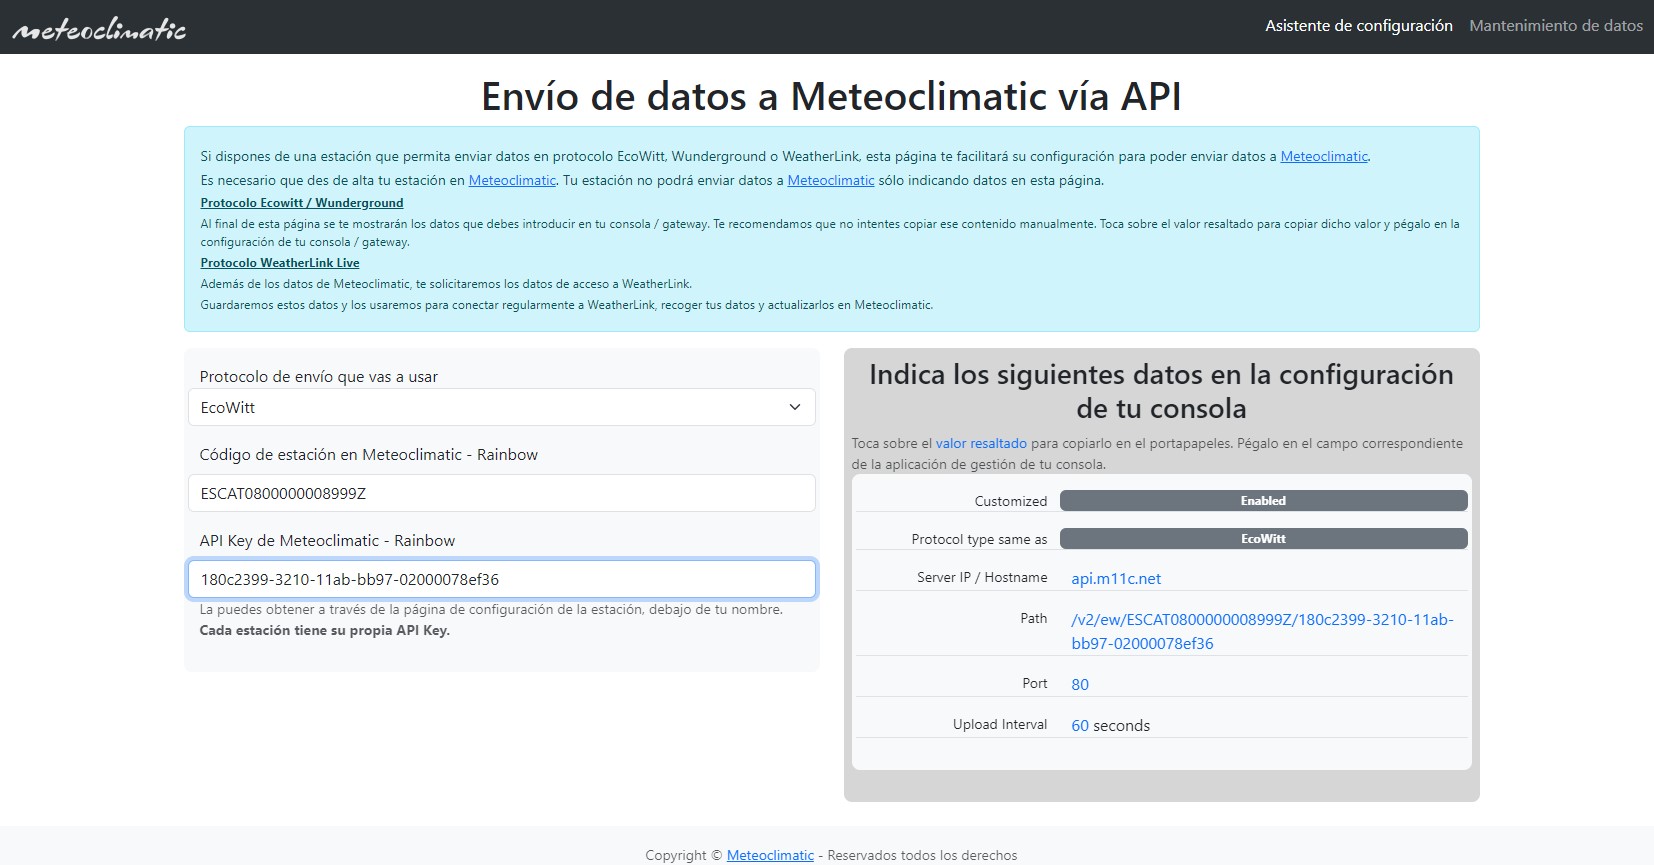Open Meteoclimatic link after 'enviar datos a' in second line
Screen dimensions: 1654x865
(830, 181)
